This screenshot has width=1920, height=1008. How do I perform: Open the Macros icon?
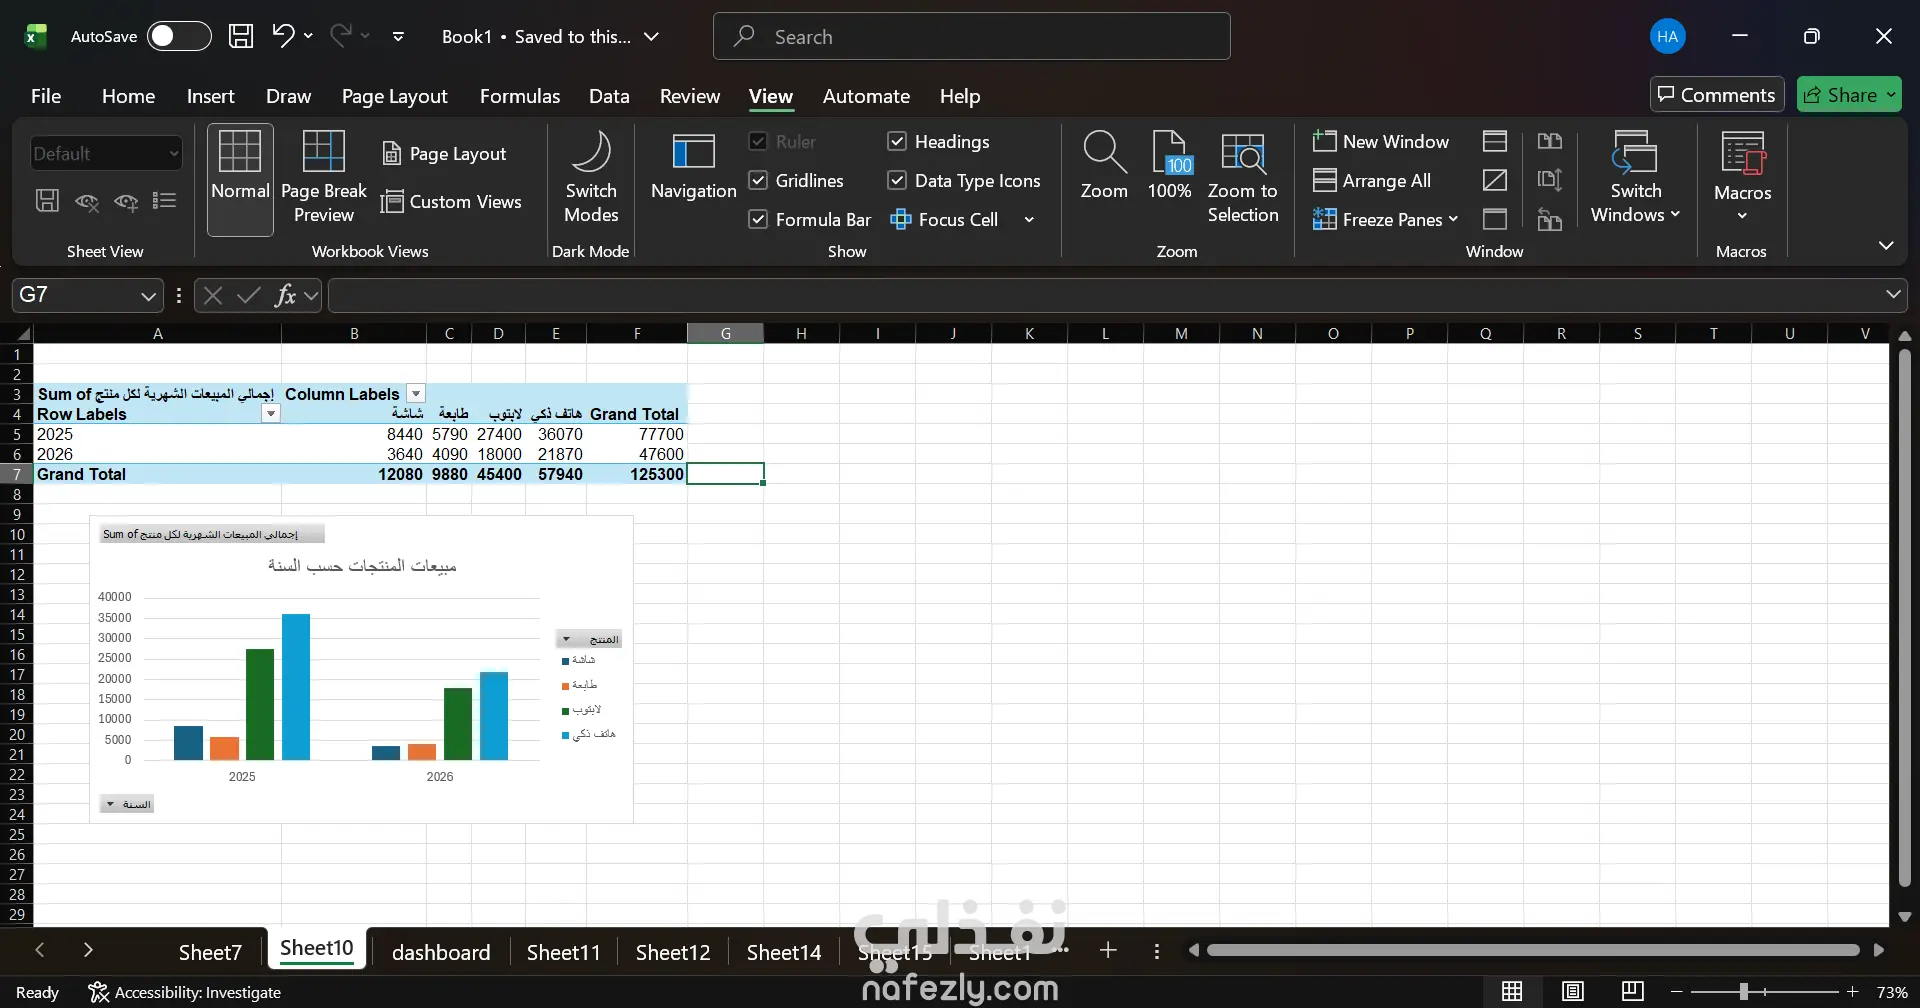click(1742, 155)
